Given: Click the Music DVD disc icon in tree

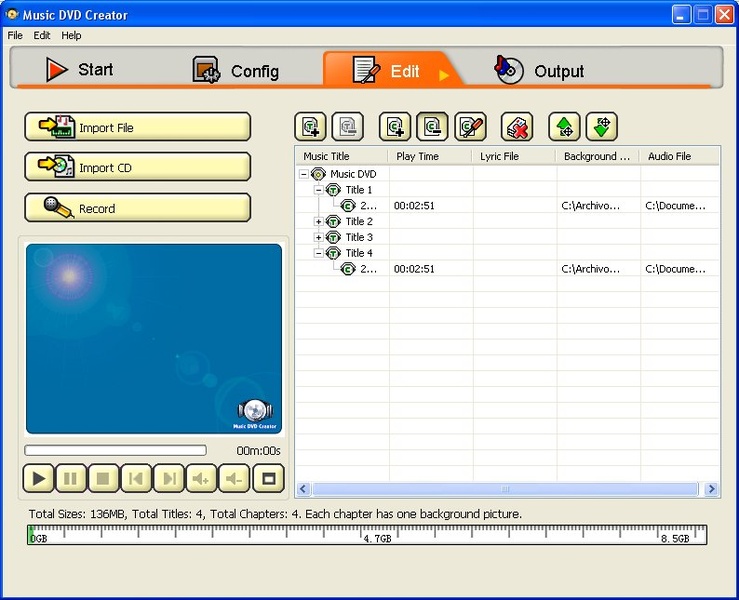Looking at the screenshot, I should (x=319, y=174).
